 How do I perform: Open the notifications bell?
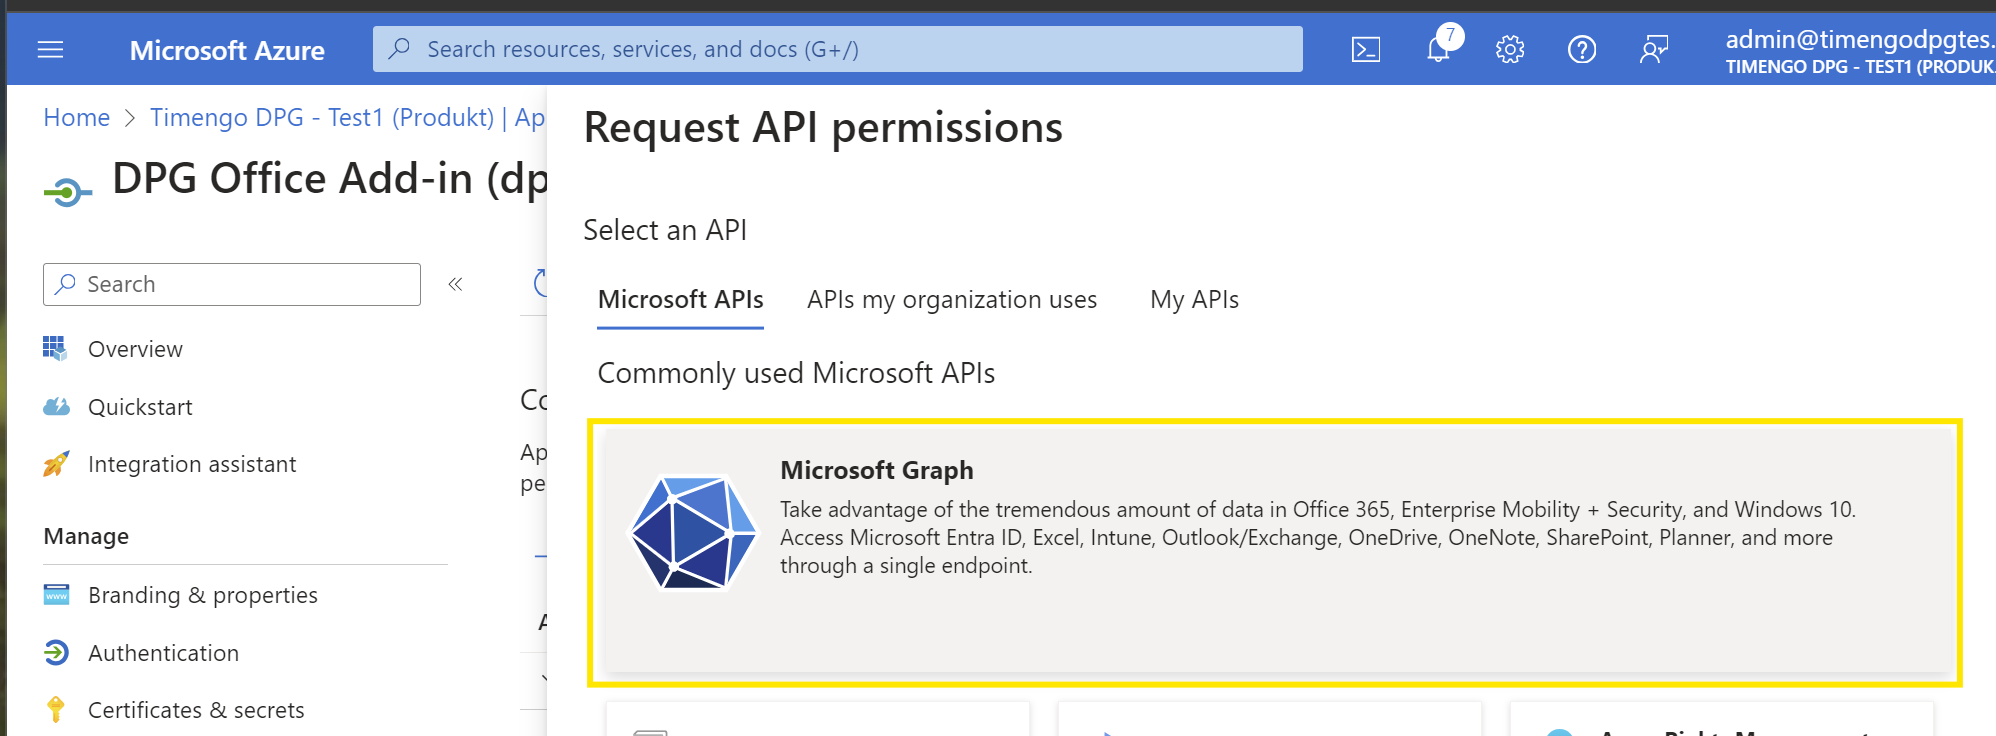1438,50
